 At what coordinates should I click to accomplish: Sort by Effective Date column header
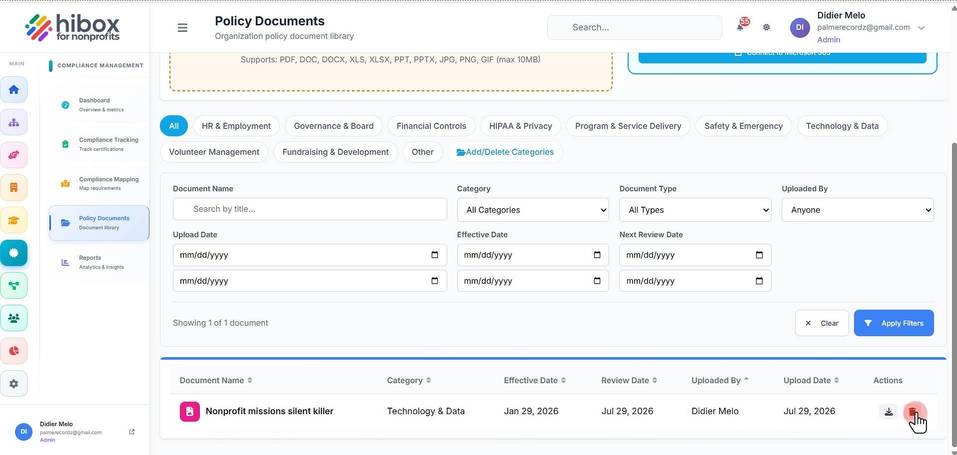pyautogui.click(x=534, y=380)
